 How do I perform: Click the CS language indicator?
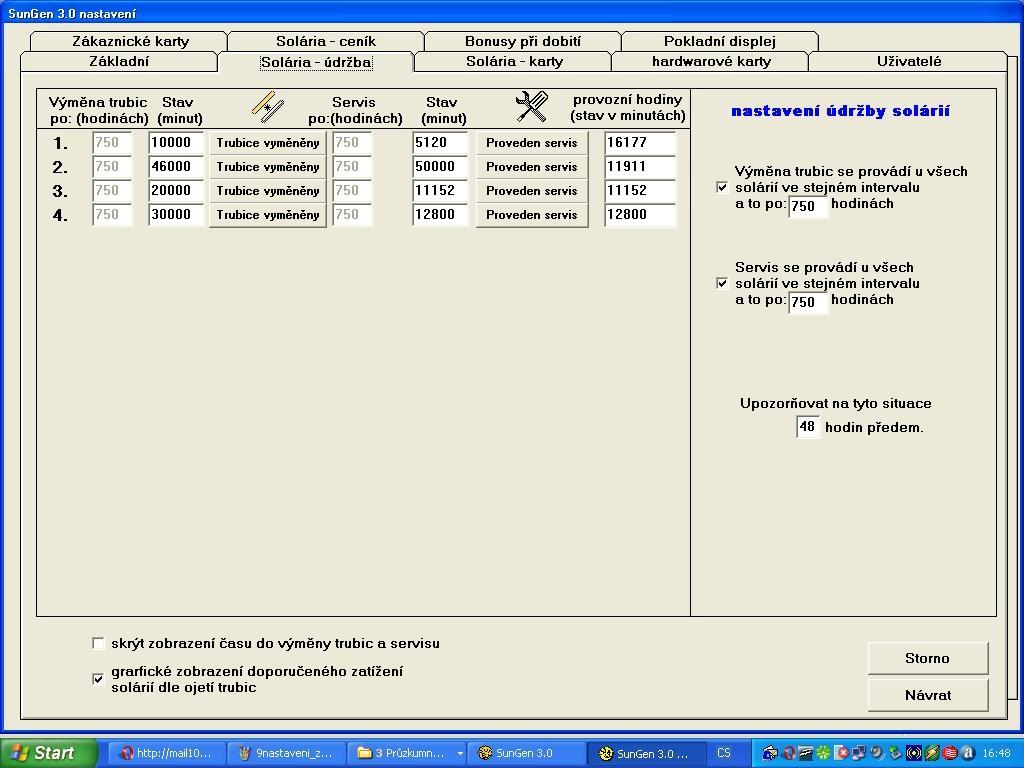724,753
